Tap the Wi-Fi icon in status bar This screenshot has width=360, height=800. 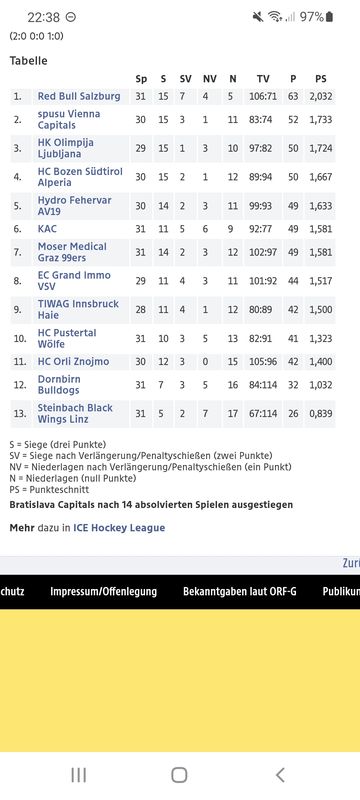pyautogui.click(x=275, y=17)
